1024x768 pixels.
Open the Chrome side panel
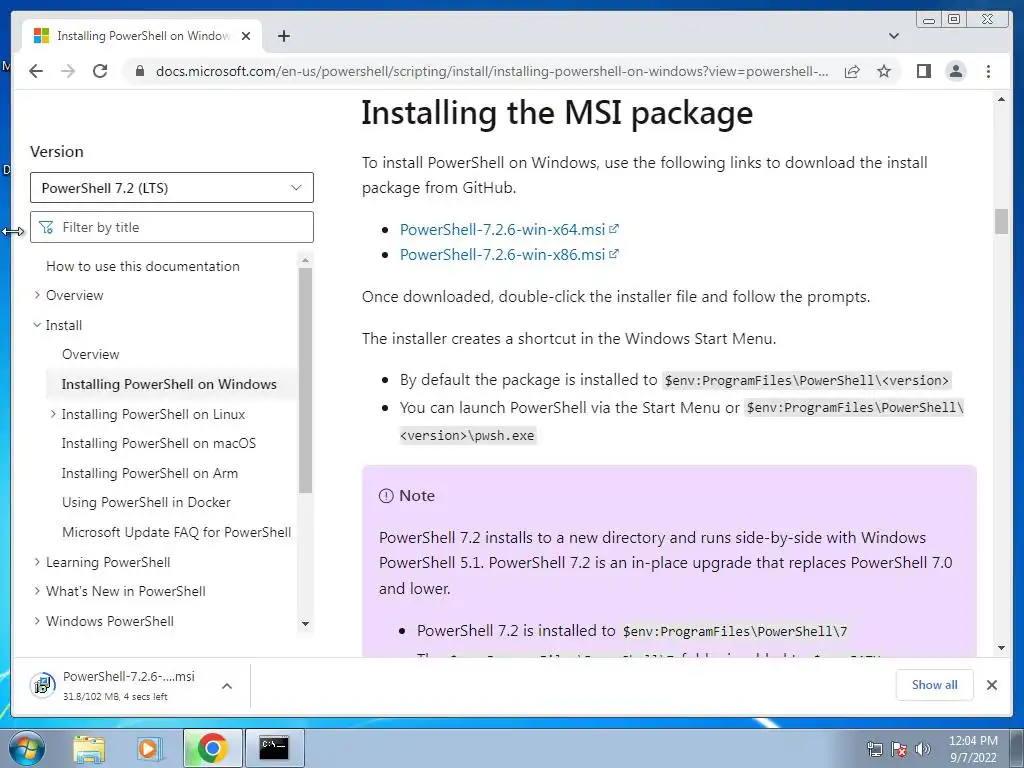(x=923, y=71)
